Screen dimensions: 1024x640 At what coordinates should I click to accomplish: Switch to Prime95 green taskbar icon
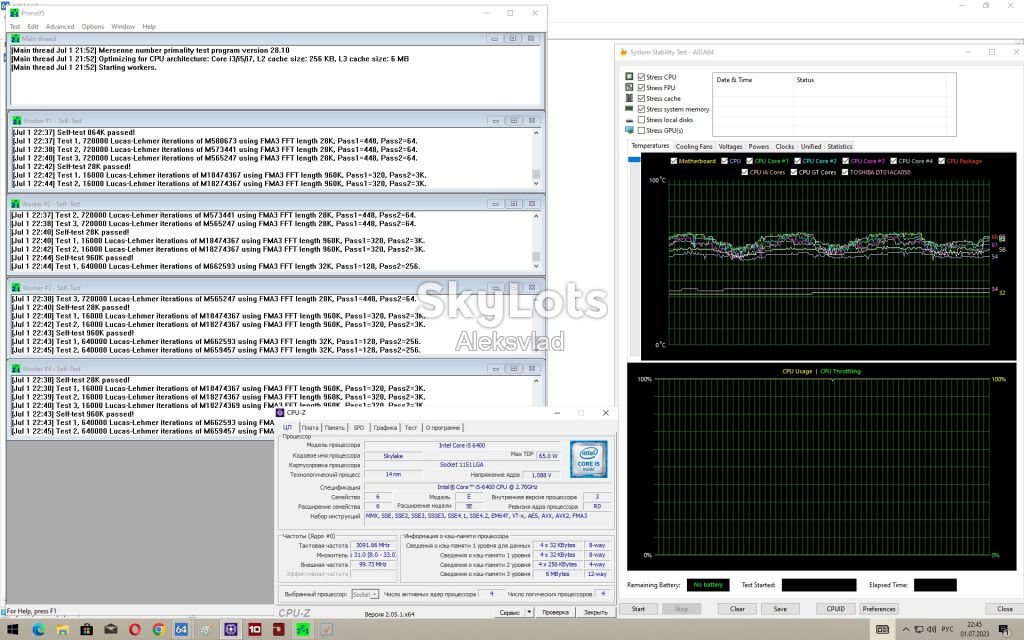pos(302,630)
